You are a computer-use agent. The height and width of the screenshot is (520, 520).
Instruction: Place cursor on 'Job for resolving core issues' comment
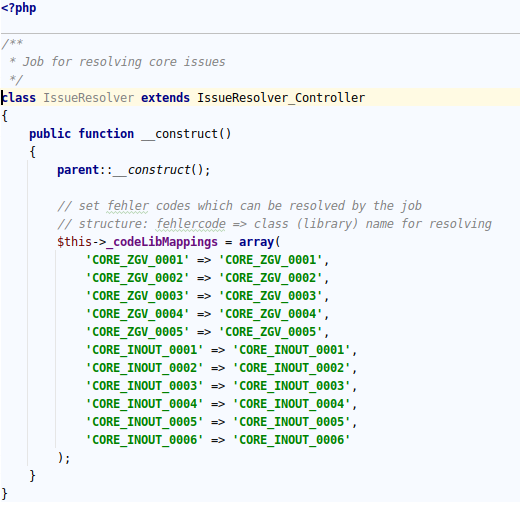click(124, 62)
